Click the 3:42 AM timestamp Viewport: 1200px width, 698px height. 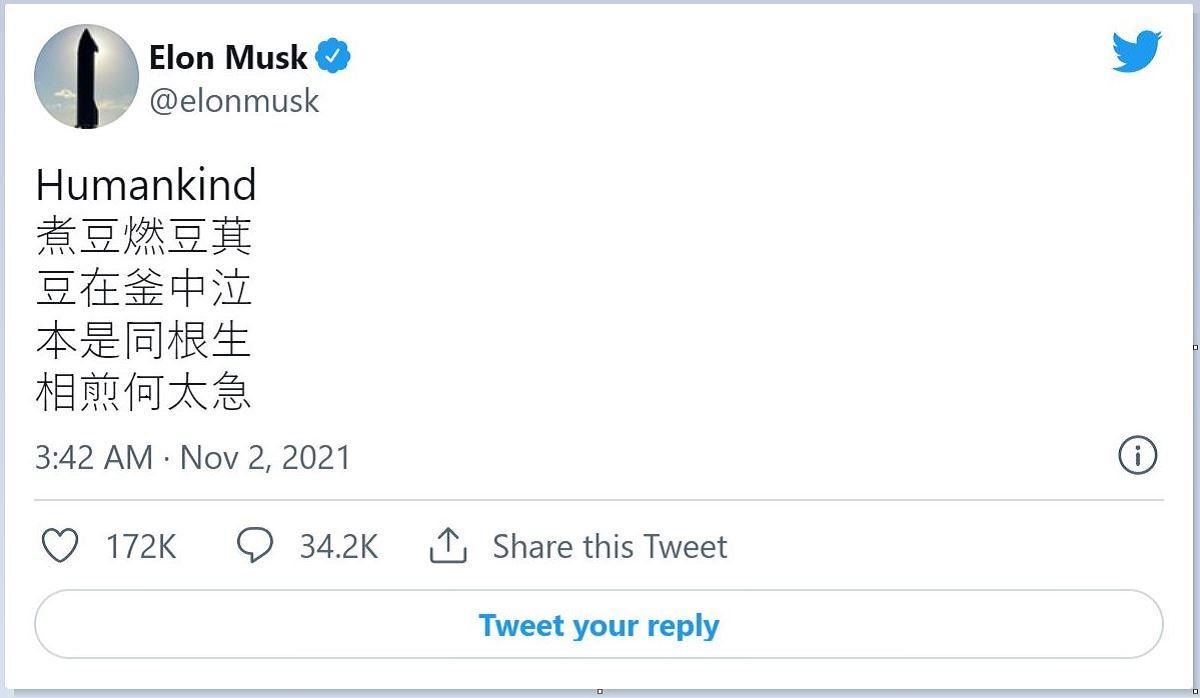(x=94, y=458)
